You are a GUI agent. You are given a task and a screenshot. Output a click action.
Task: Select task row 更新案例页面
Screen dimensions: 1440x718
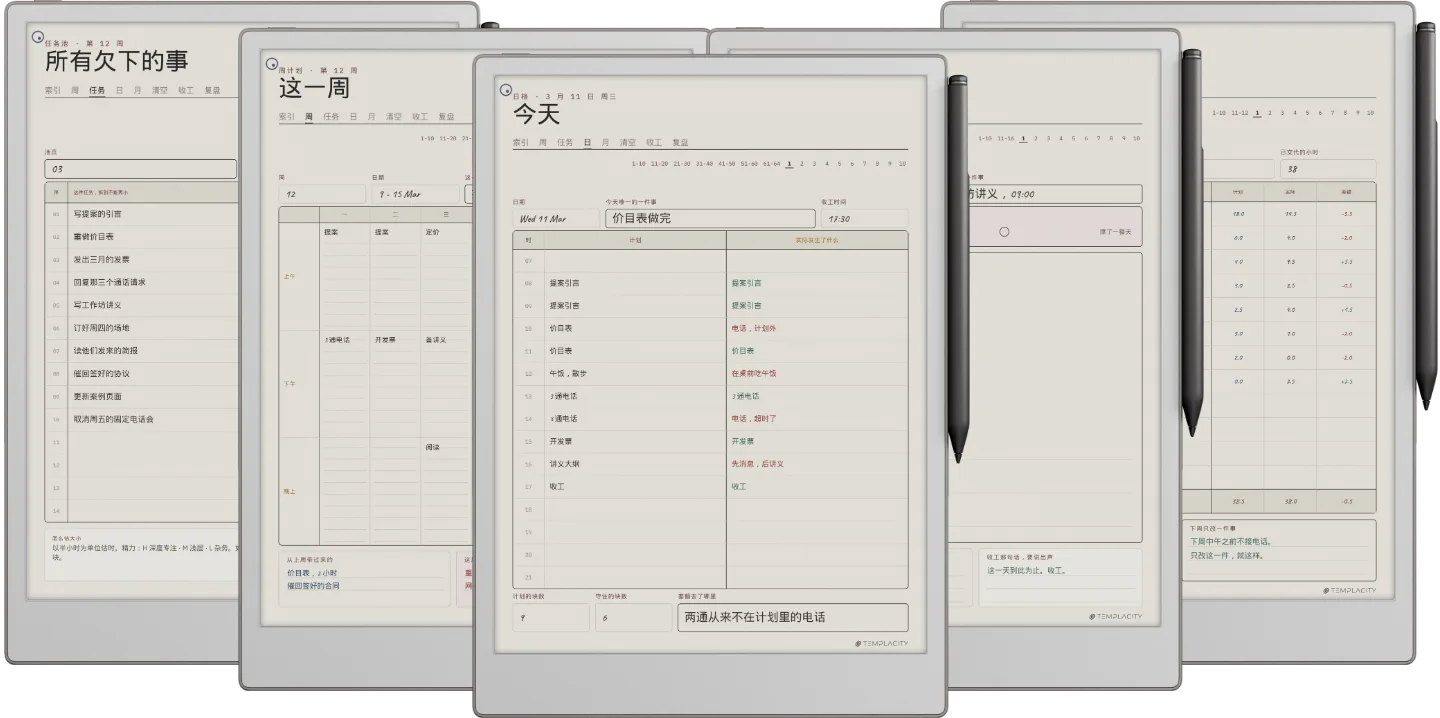click(x=141, y=397)
